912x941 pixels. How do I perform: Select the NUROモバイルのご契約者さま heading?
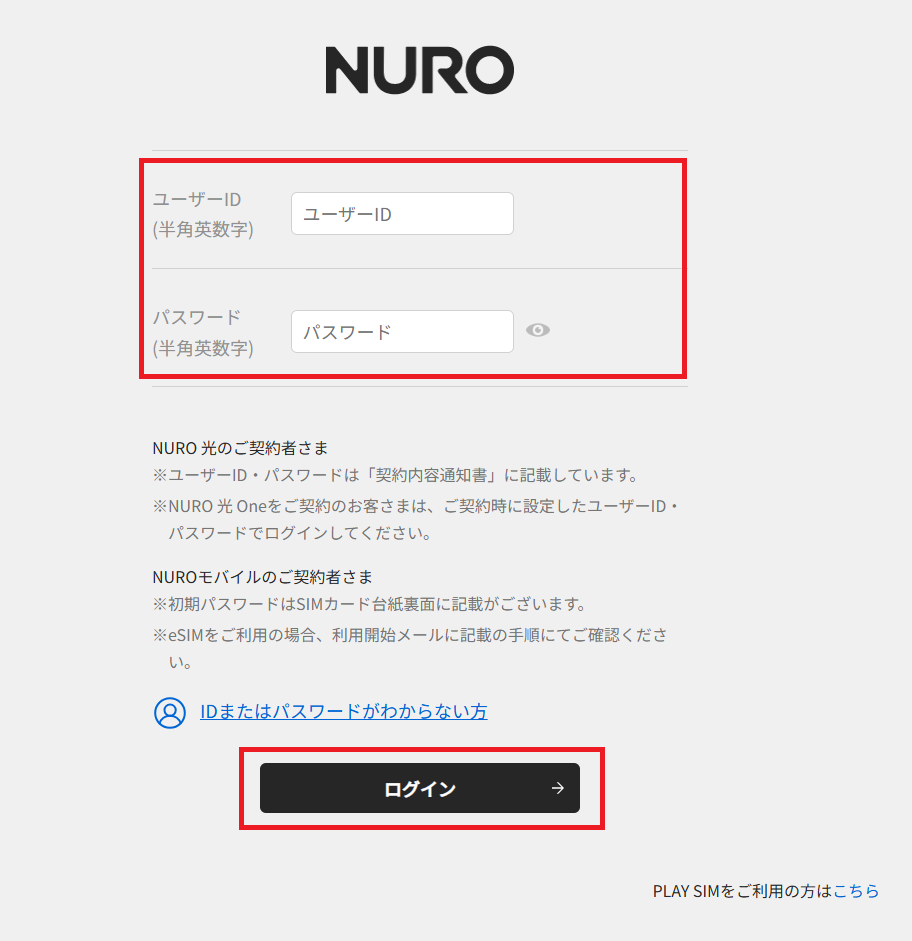coord(262,577)
